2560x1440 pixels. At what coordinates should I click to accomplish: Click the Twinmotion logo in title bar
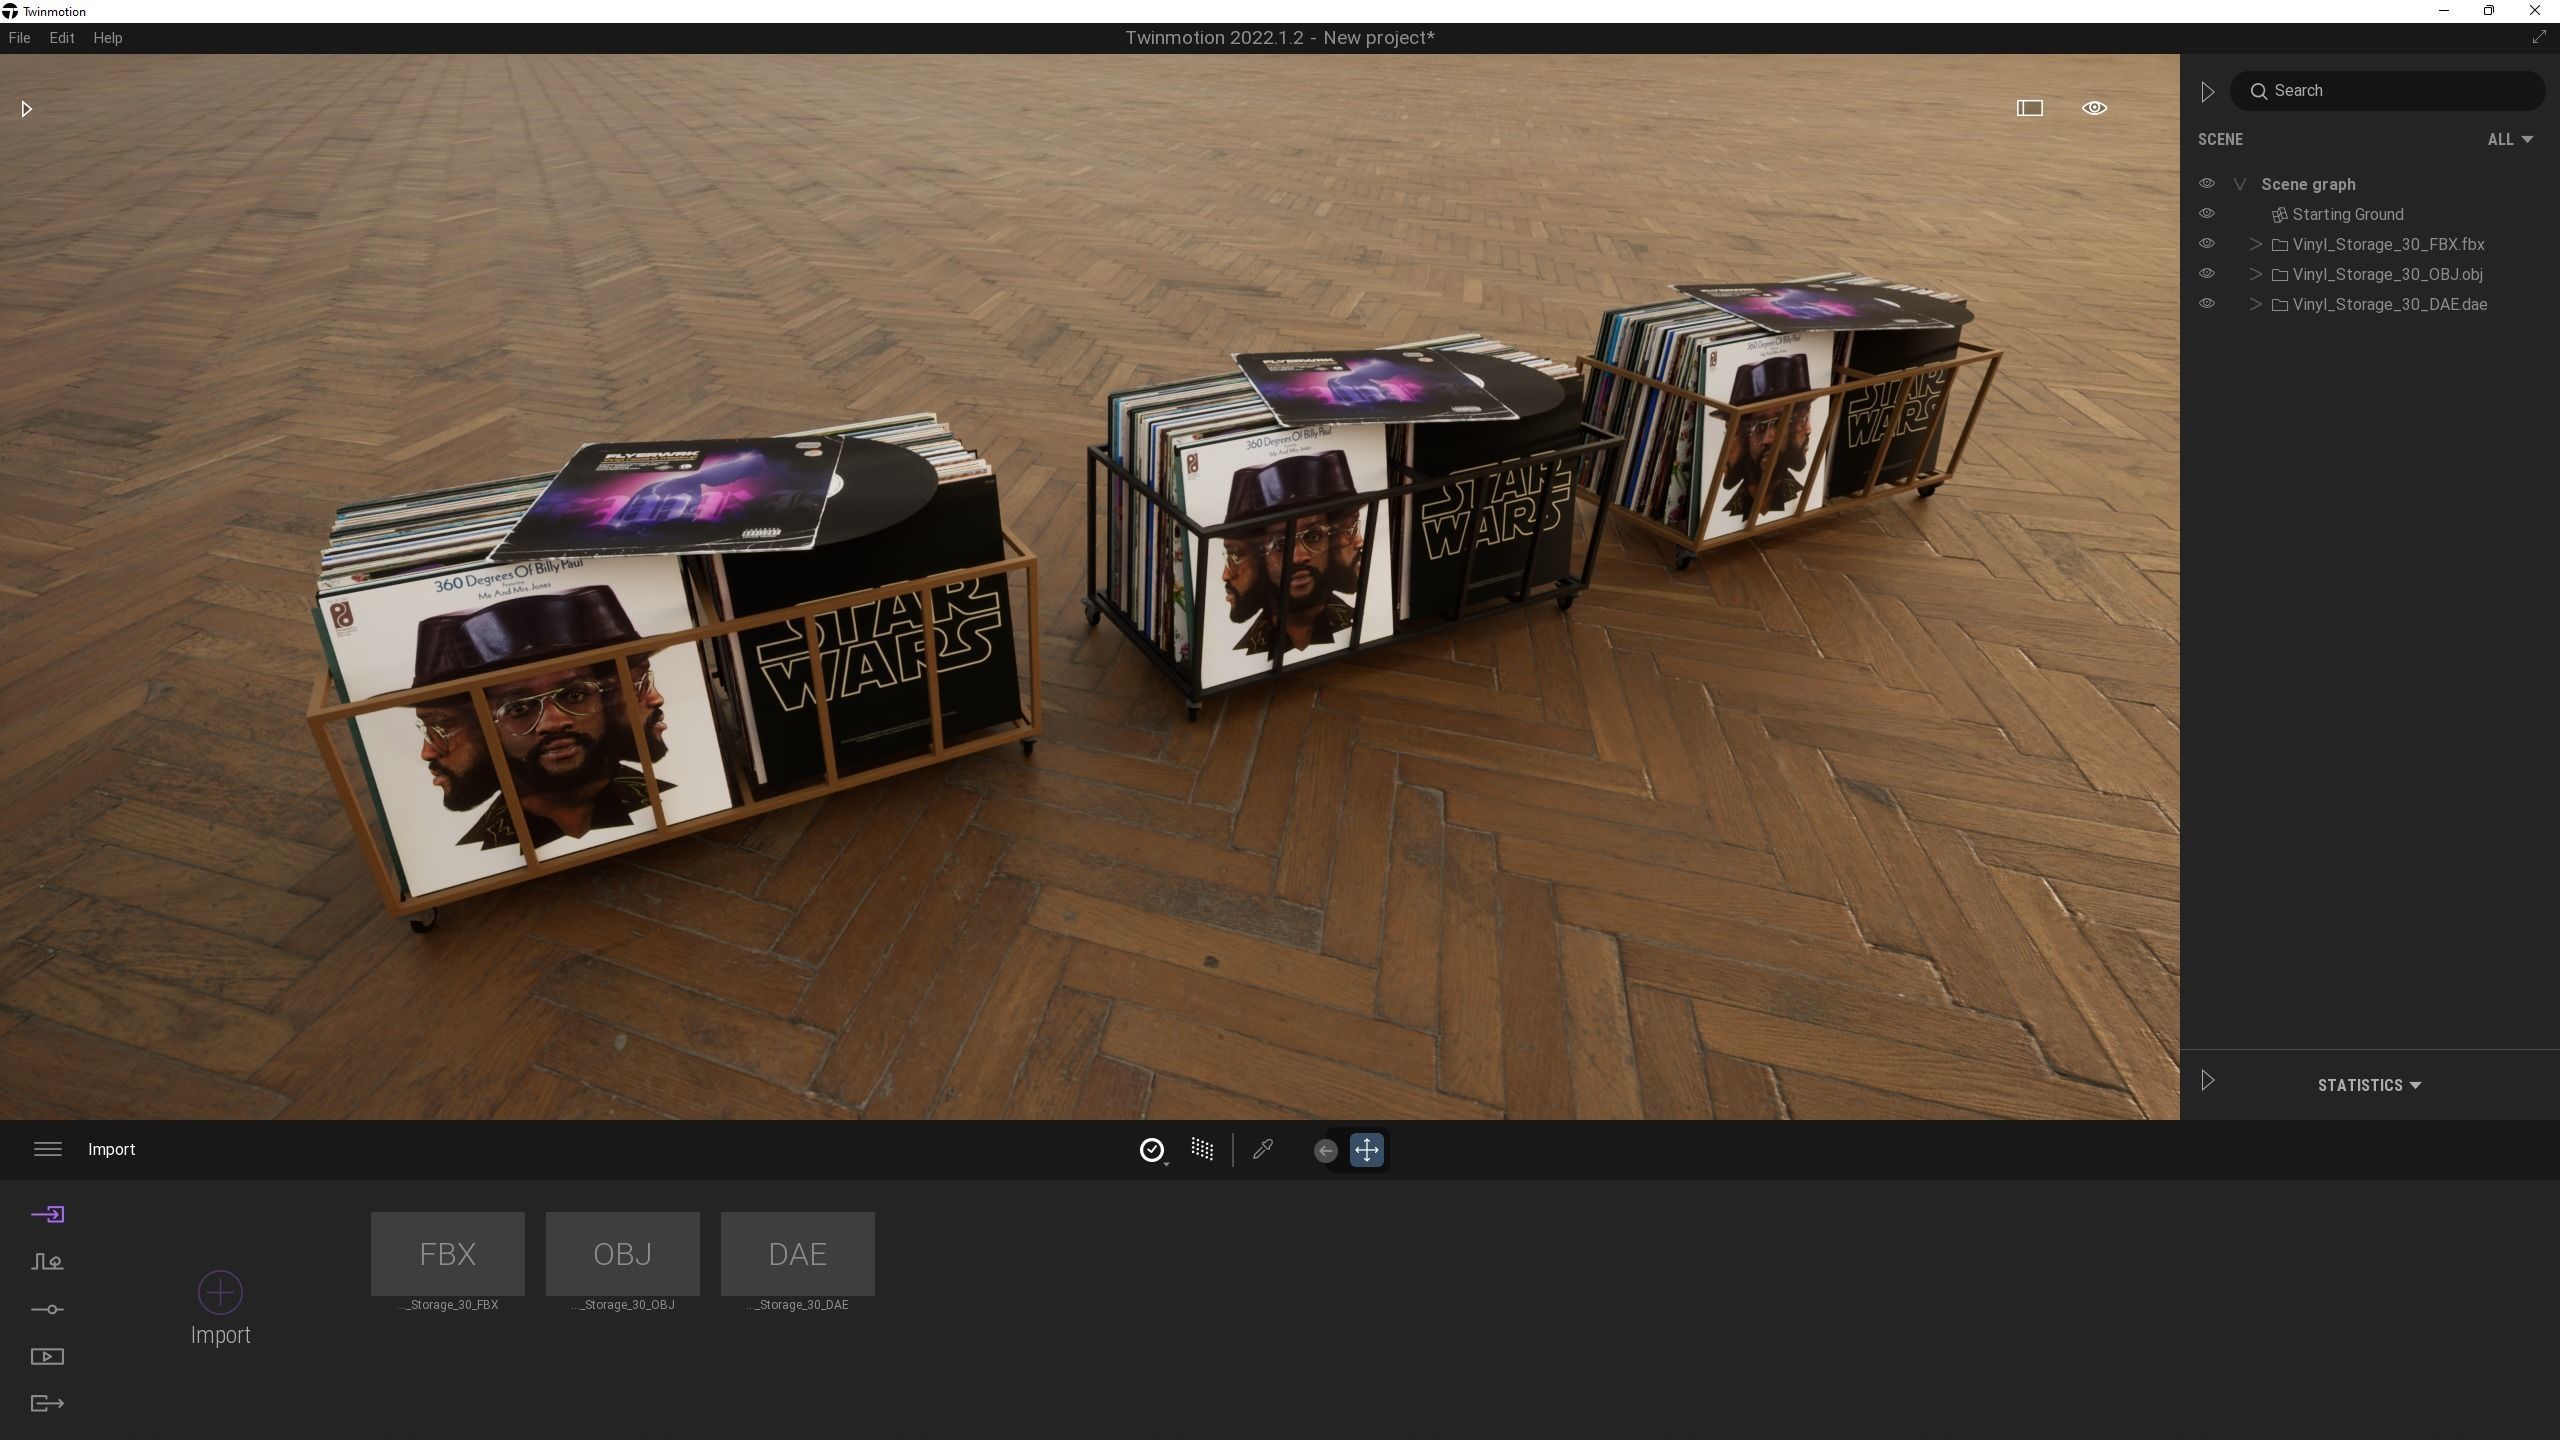[x=10, y=11]
